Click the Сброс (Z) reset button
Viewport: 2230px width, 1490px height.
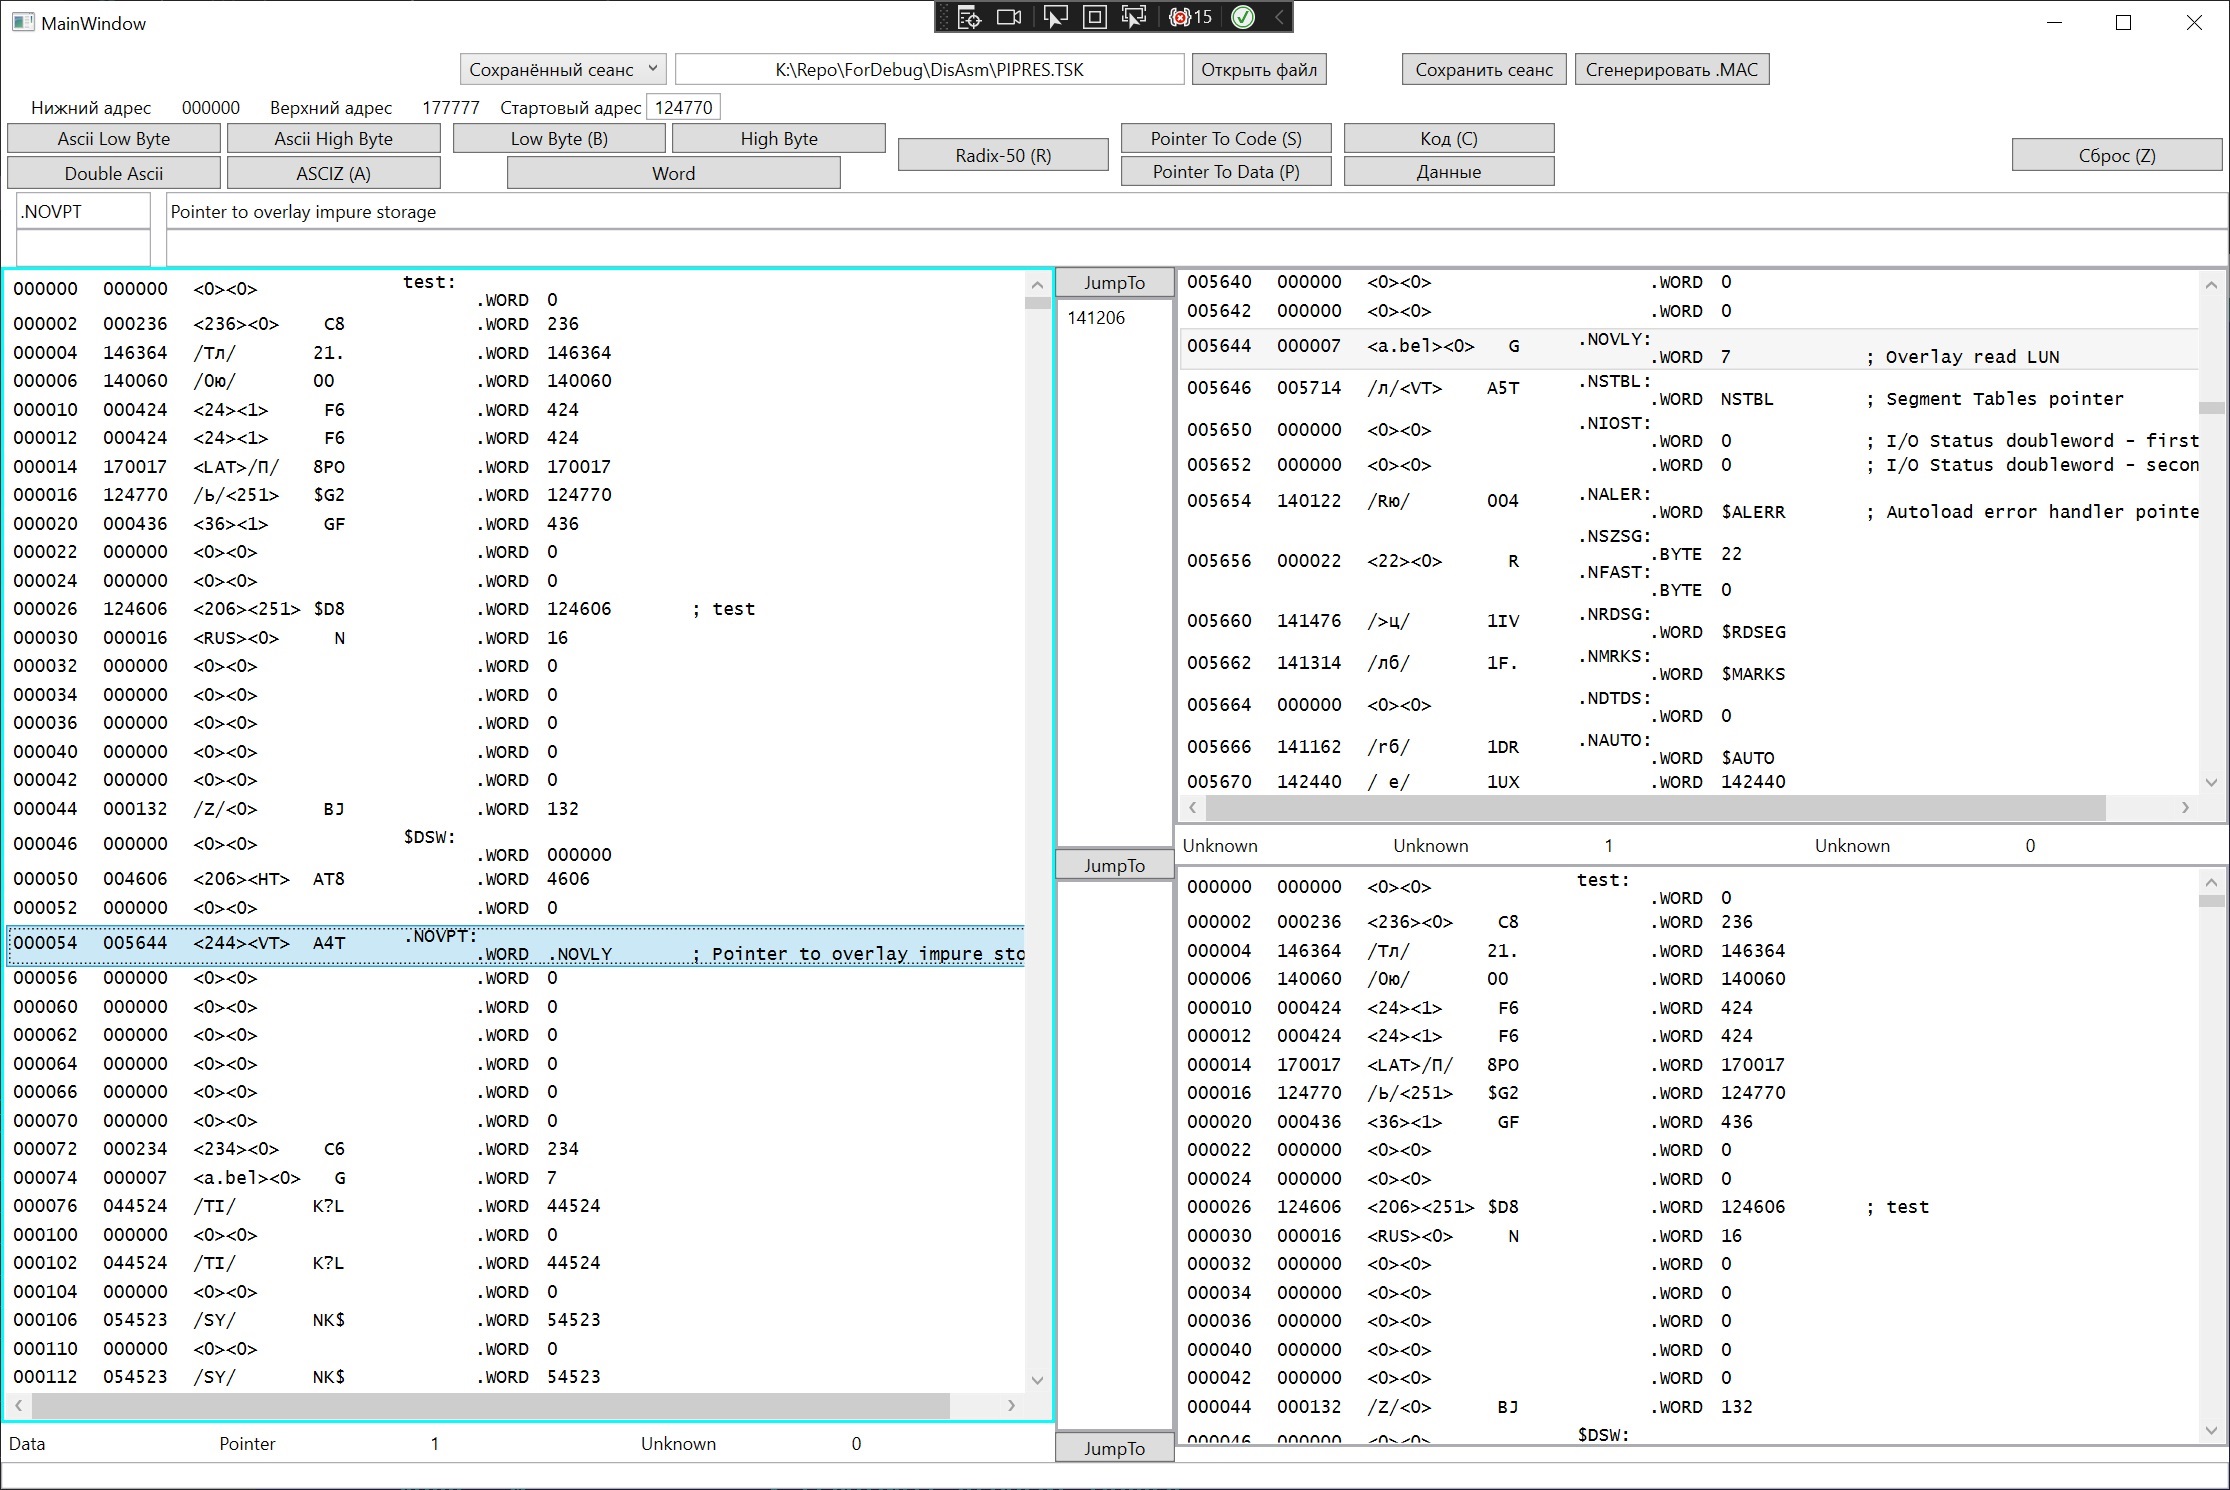(x=2116, y=155)
